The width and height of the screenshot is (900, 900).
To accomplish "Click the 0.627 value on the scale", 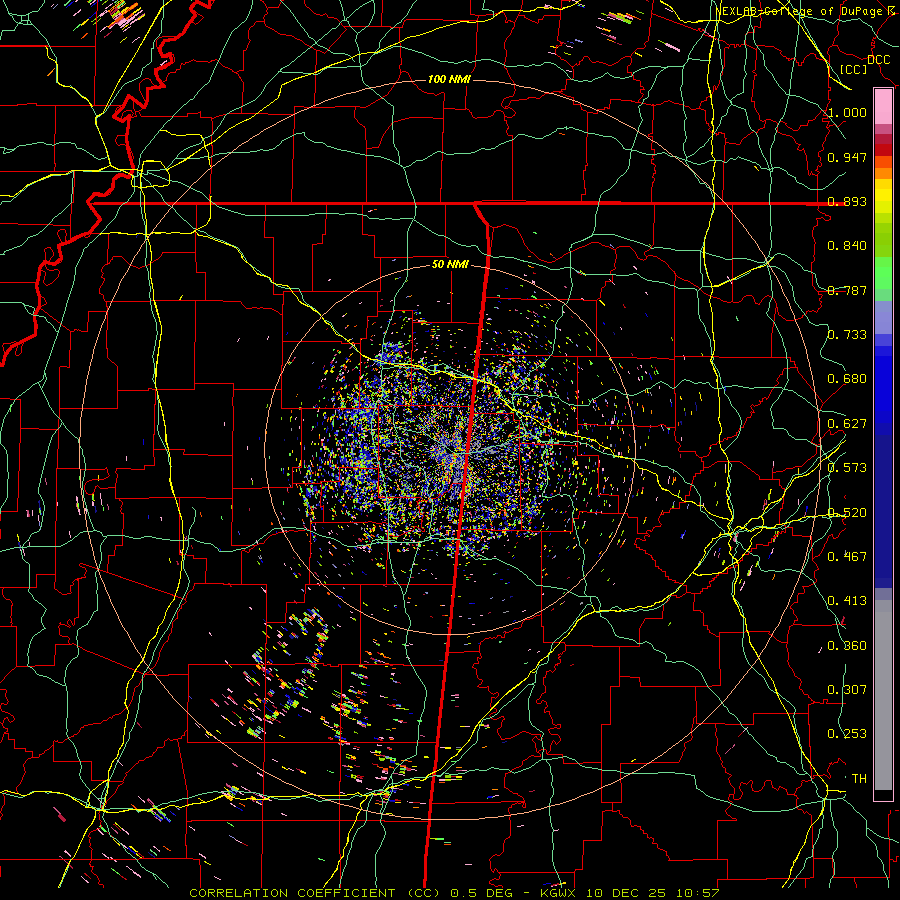I will point(847,424).
